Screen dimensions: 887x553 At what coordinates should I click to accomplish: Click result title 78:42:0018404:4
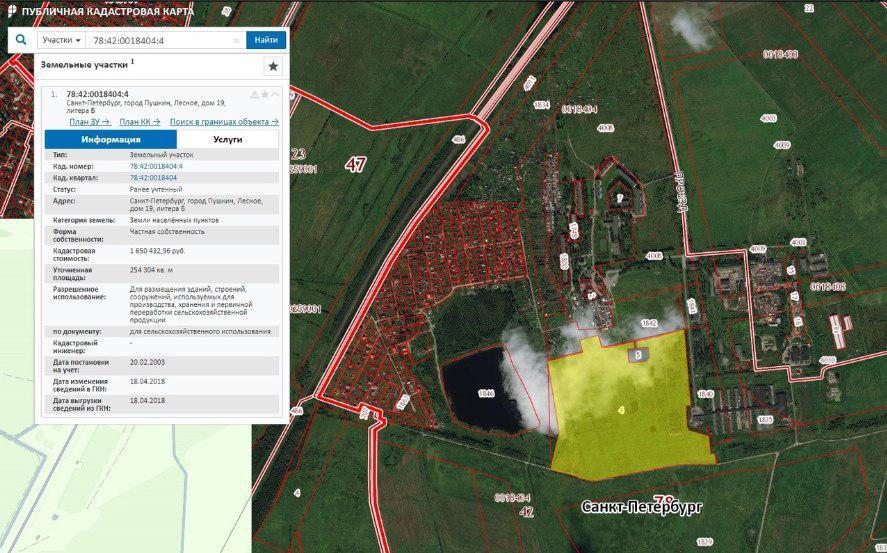(97, 94)
